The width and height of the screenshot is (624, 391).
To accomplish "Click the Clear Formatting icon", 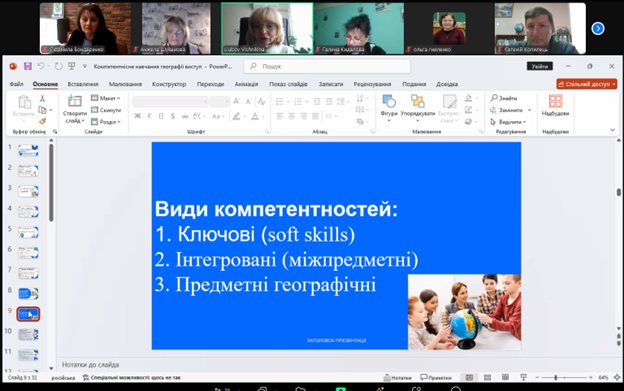I will [x=261, y=101].
